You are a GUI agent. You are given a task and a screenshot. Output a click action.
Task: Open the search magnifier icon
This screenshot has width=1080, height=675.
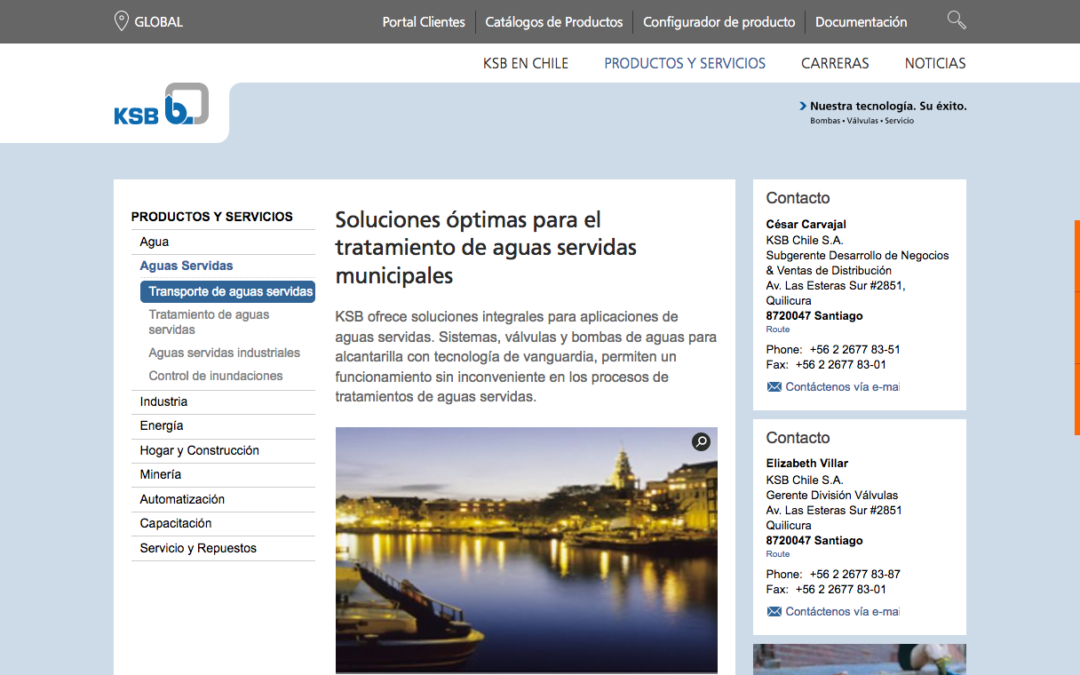[x=956, y=20]
